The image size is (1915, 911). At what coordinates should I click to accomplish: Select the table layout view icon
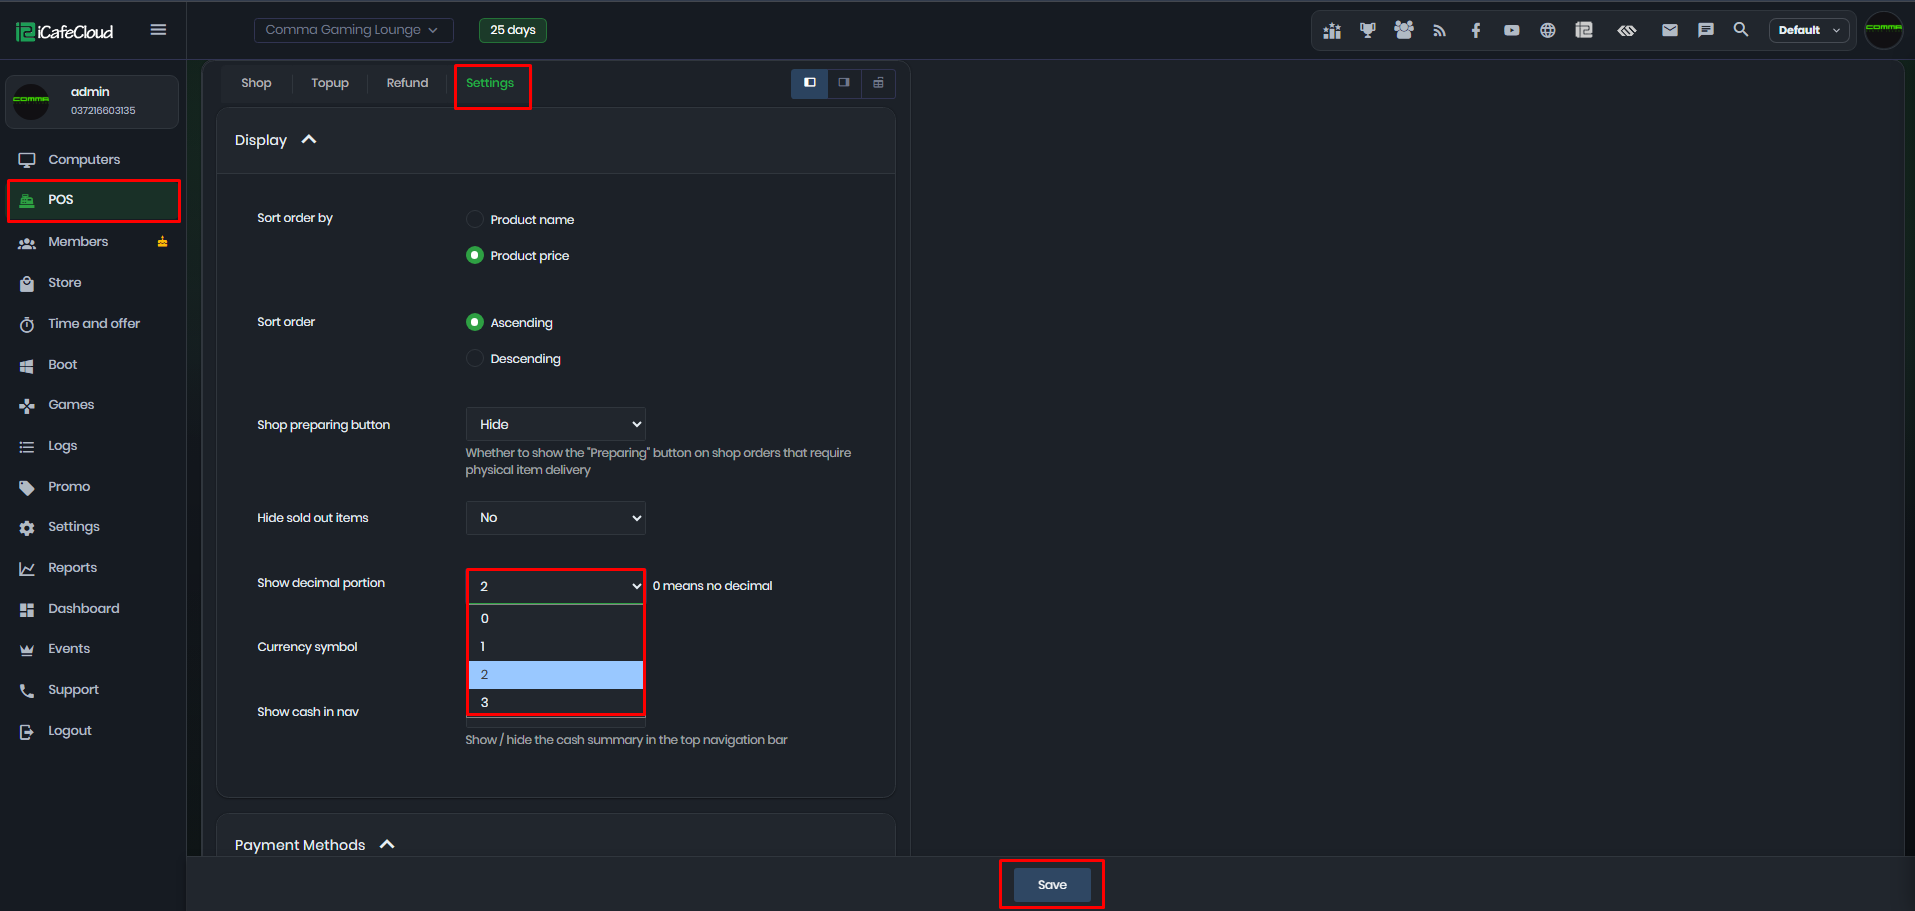click(x=878, y=83)
